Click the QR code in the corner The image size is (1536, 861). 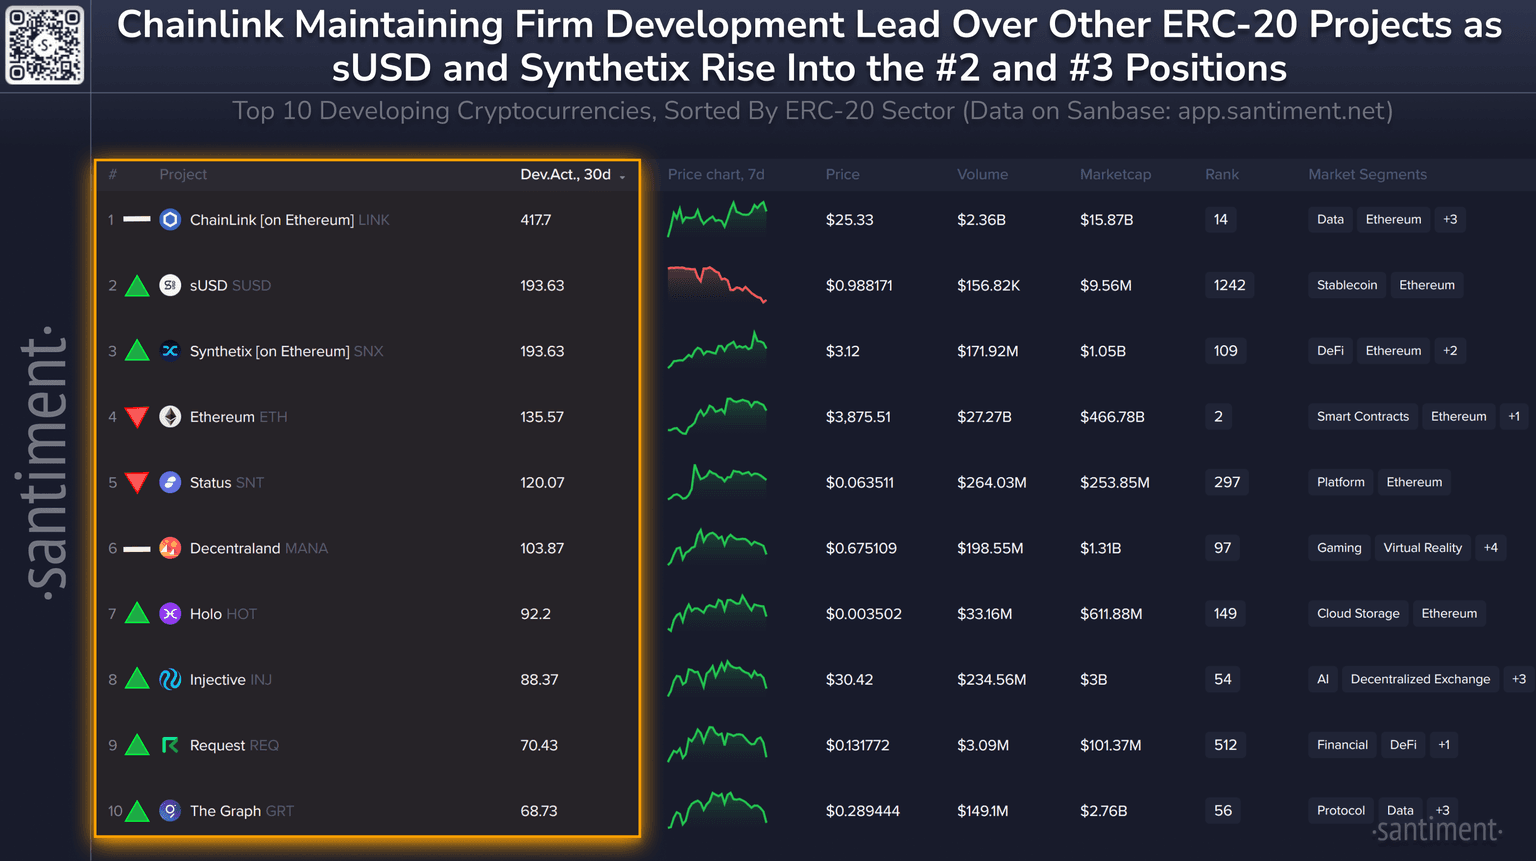[45, 45]
